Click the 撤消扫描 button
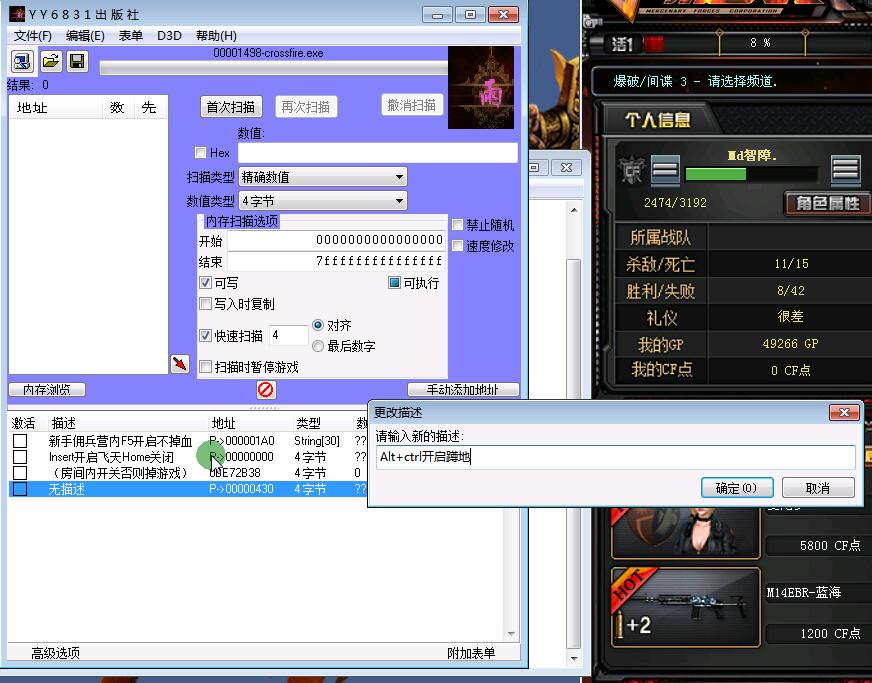Screen dimensions: 872x683 412,105
